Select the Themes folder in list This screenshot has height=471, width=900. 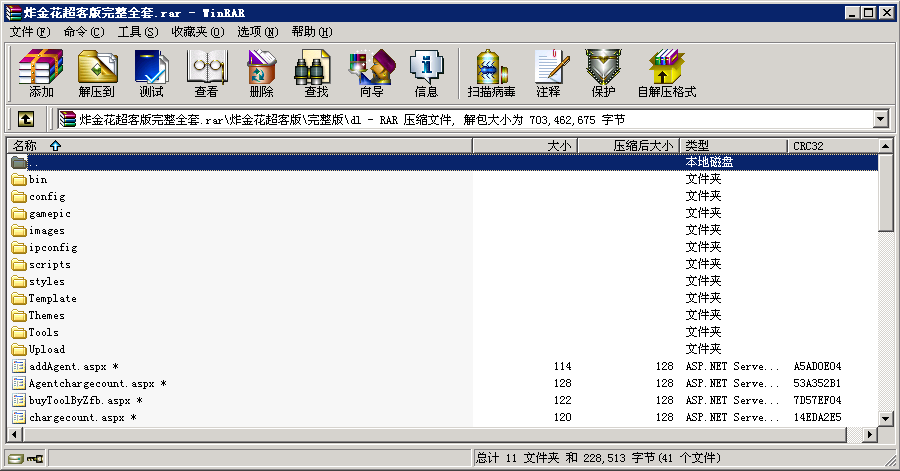(x=46, y=315)
